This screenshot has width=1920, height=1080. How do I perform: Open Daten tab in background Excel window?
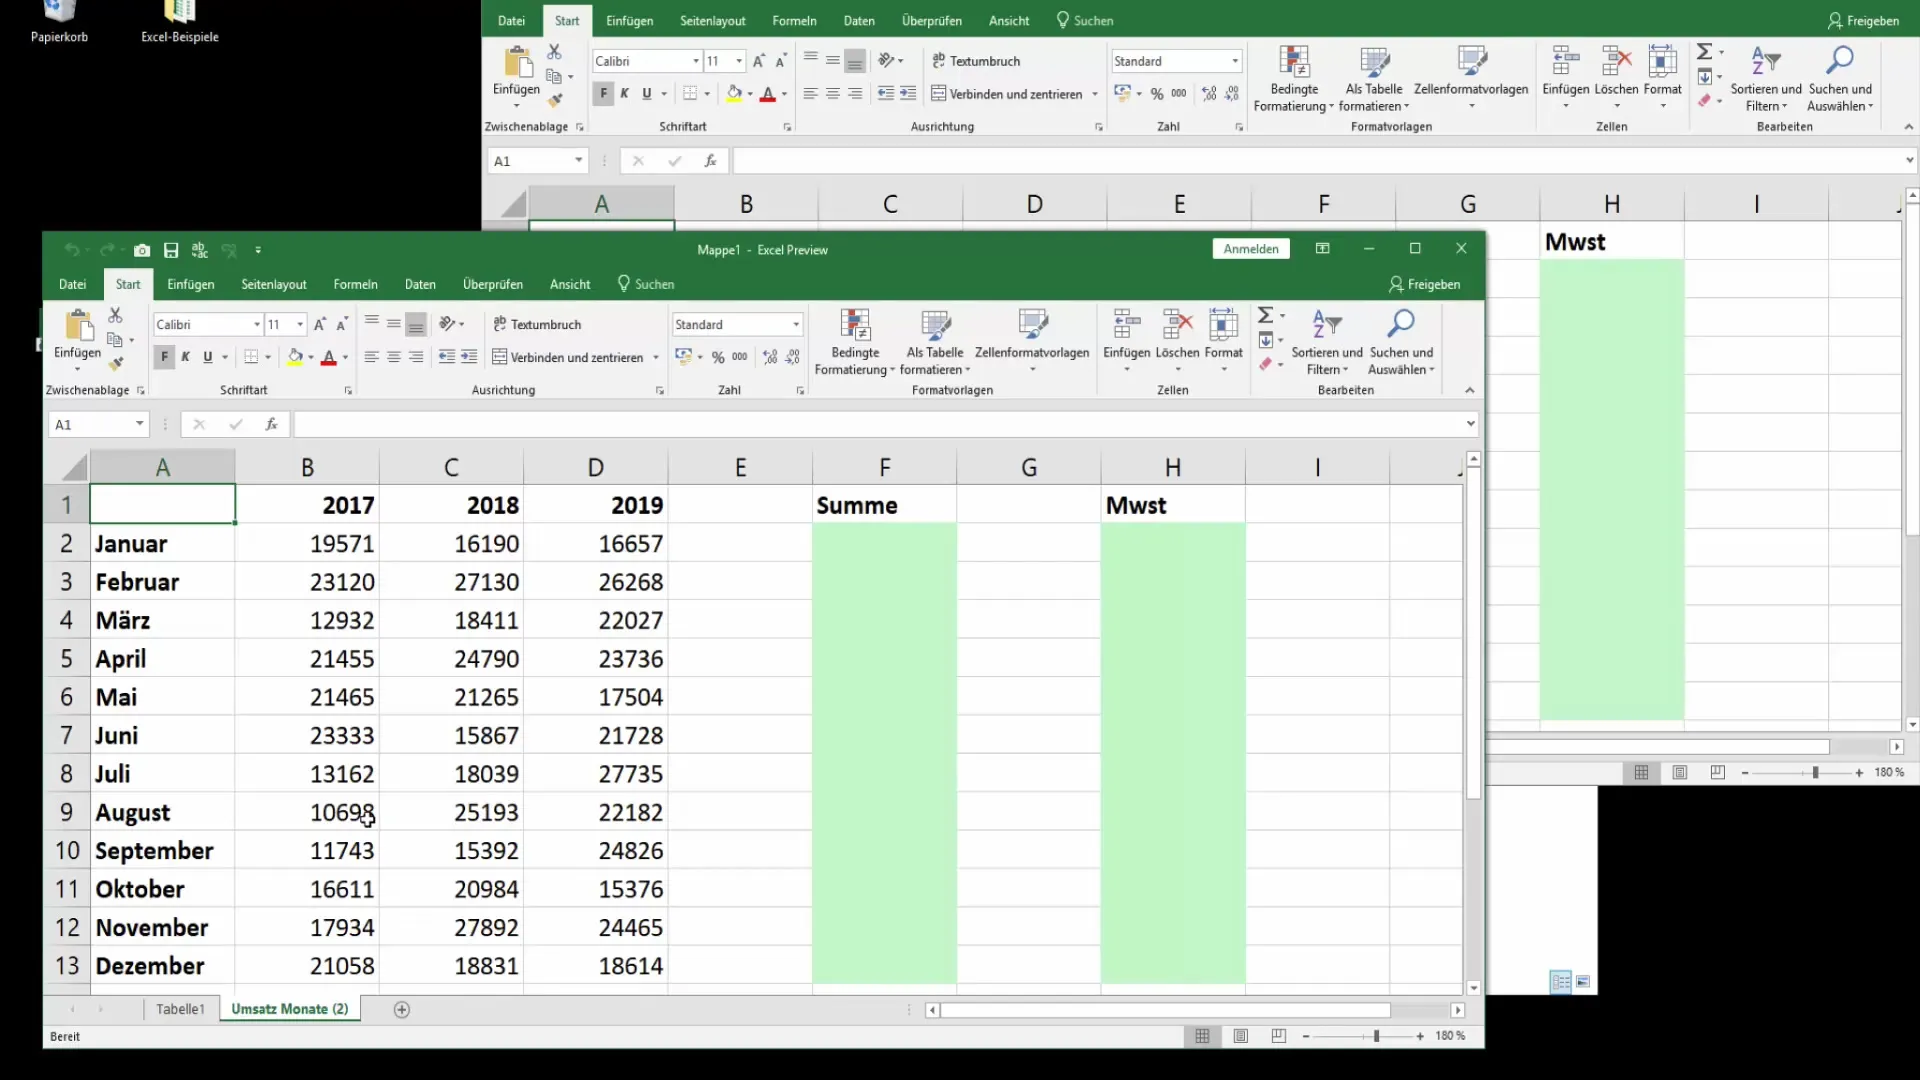click(x=859, y=20)
